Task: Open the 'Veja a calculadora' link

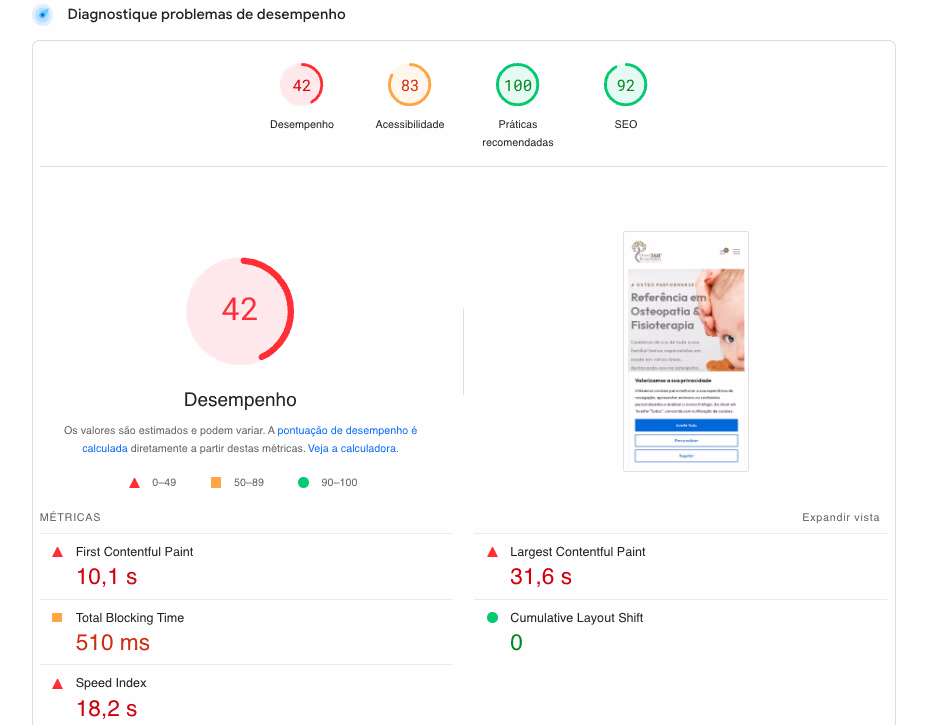Action: point(352,449)
